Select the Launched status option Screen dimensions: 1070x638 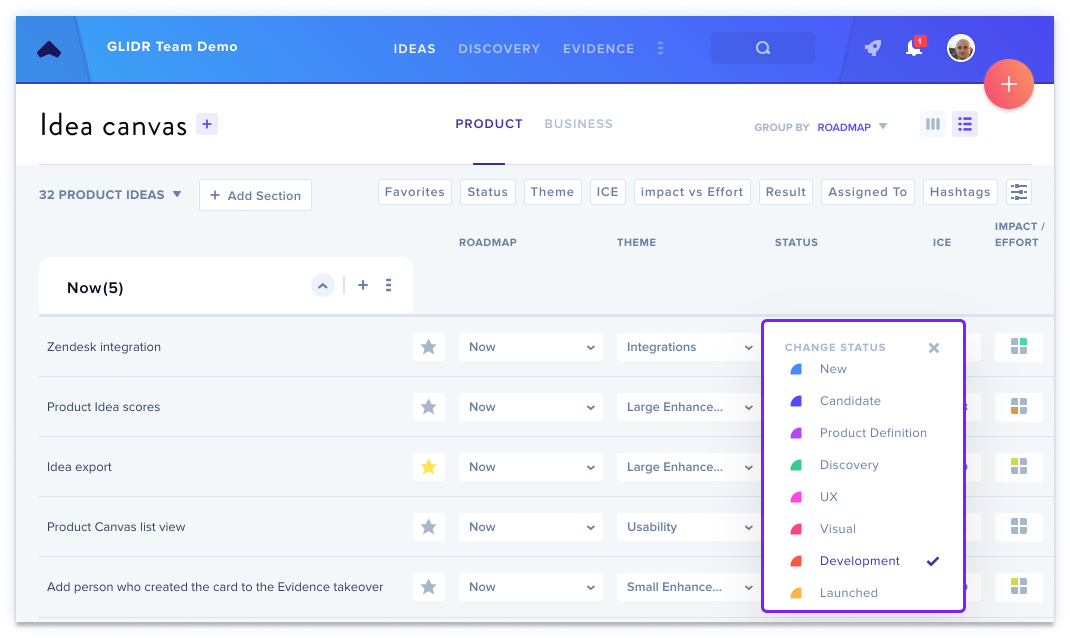pyautogui.click(x=848, y=592)
